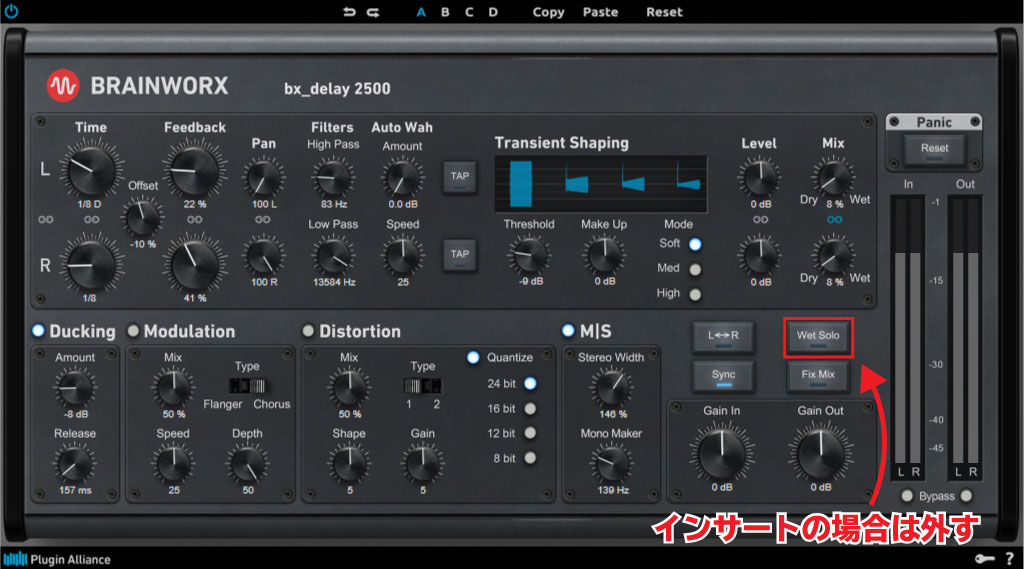The width and height of the screenshot is (1024, 569).
Task: Select 12 bit quantize
Action: pyautogui.click(x=530, y=433)
